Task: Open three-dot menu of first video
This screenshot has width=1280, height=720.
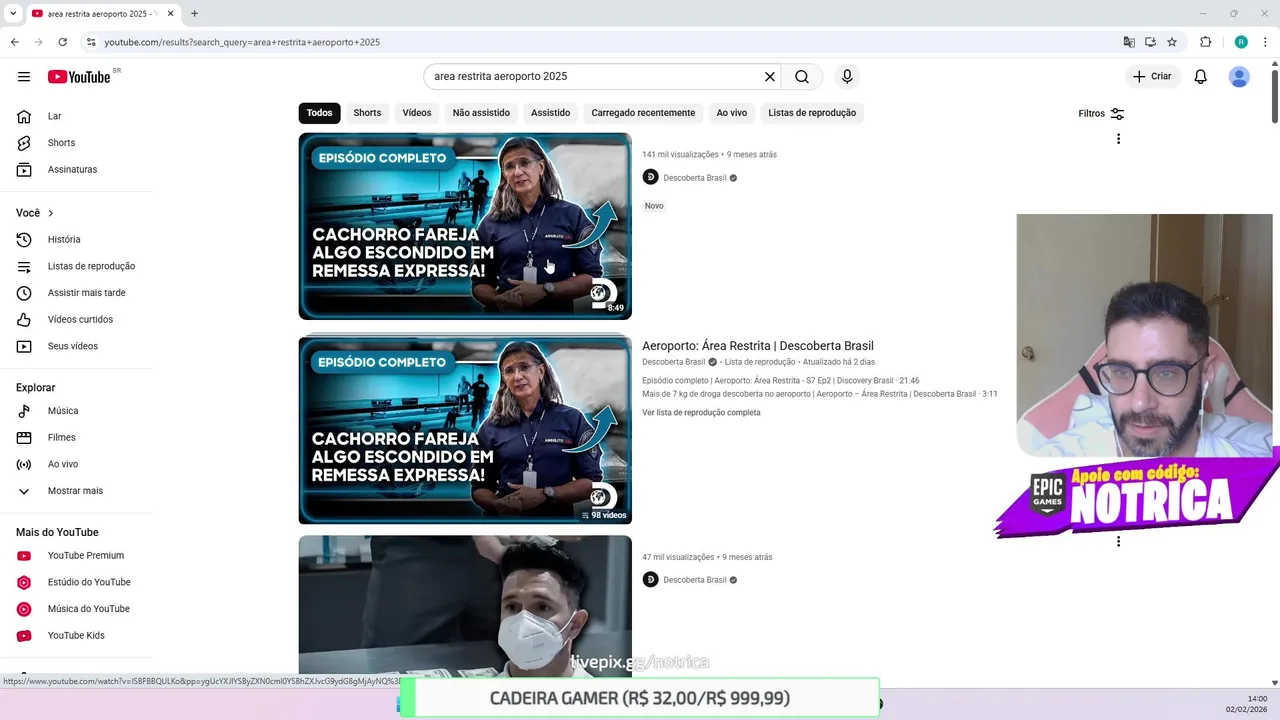Action: (x=1118, y=139)
